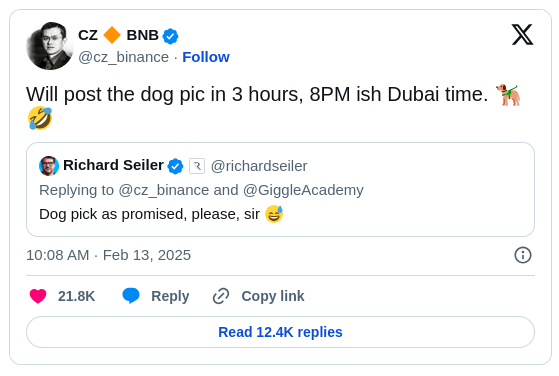
Task: Open the 10:08 AM Feb 13, 2025 timestamp
Action: (108, 255)
